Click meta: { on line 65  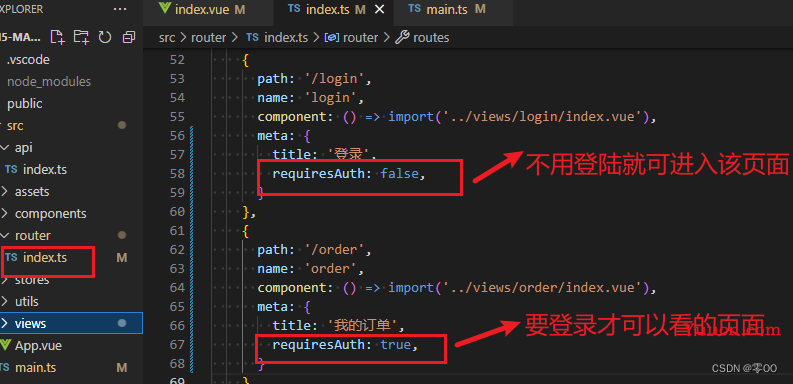click(x=284, y=307)
